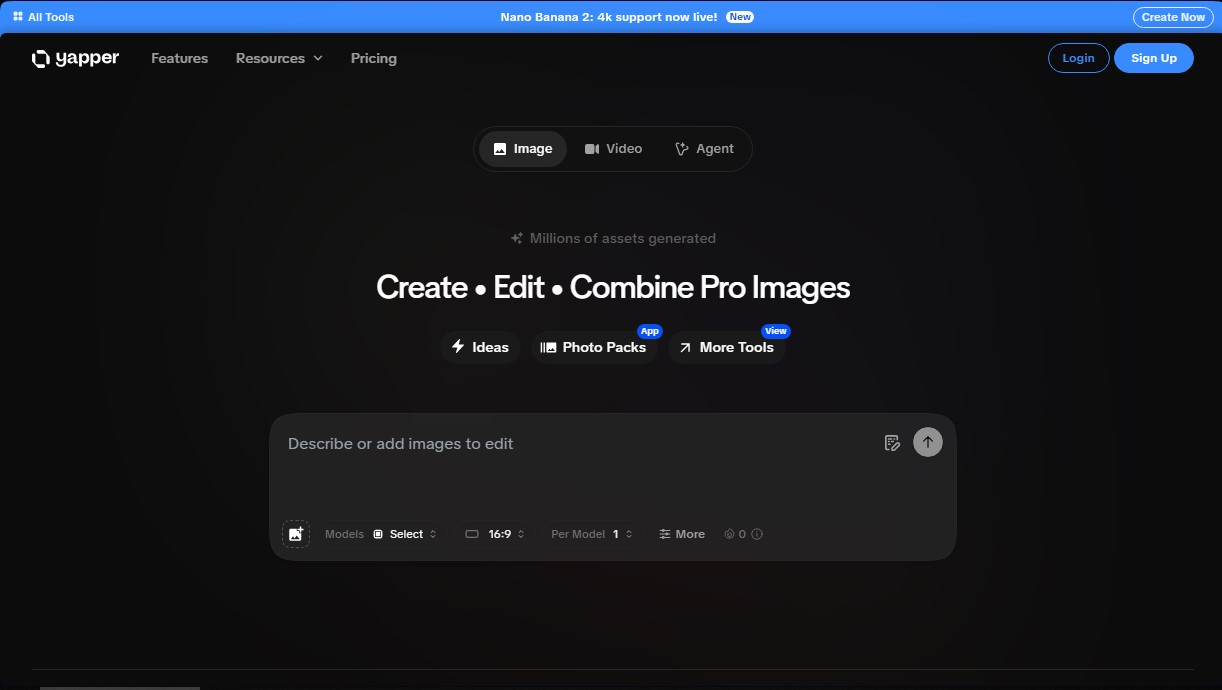Submit prompt with the arrow-up button
This screenshot has width=1222, height=690.
tap(928, 442)
